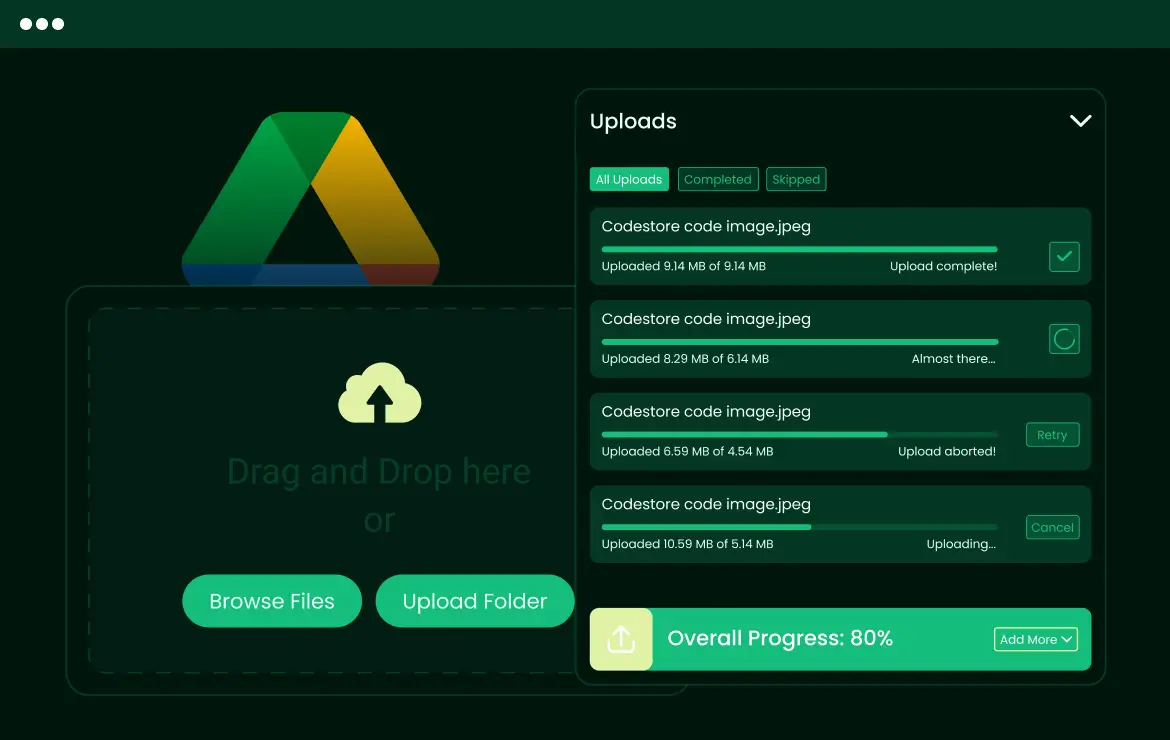Click the 'Uploading...' status text
Viewport: 1170px width, 740px height.
[x=961, y=544]
